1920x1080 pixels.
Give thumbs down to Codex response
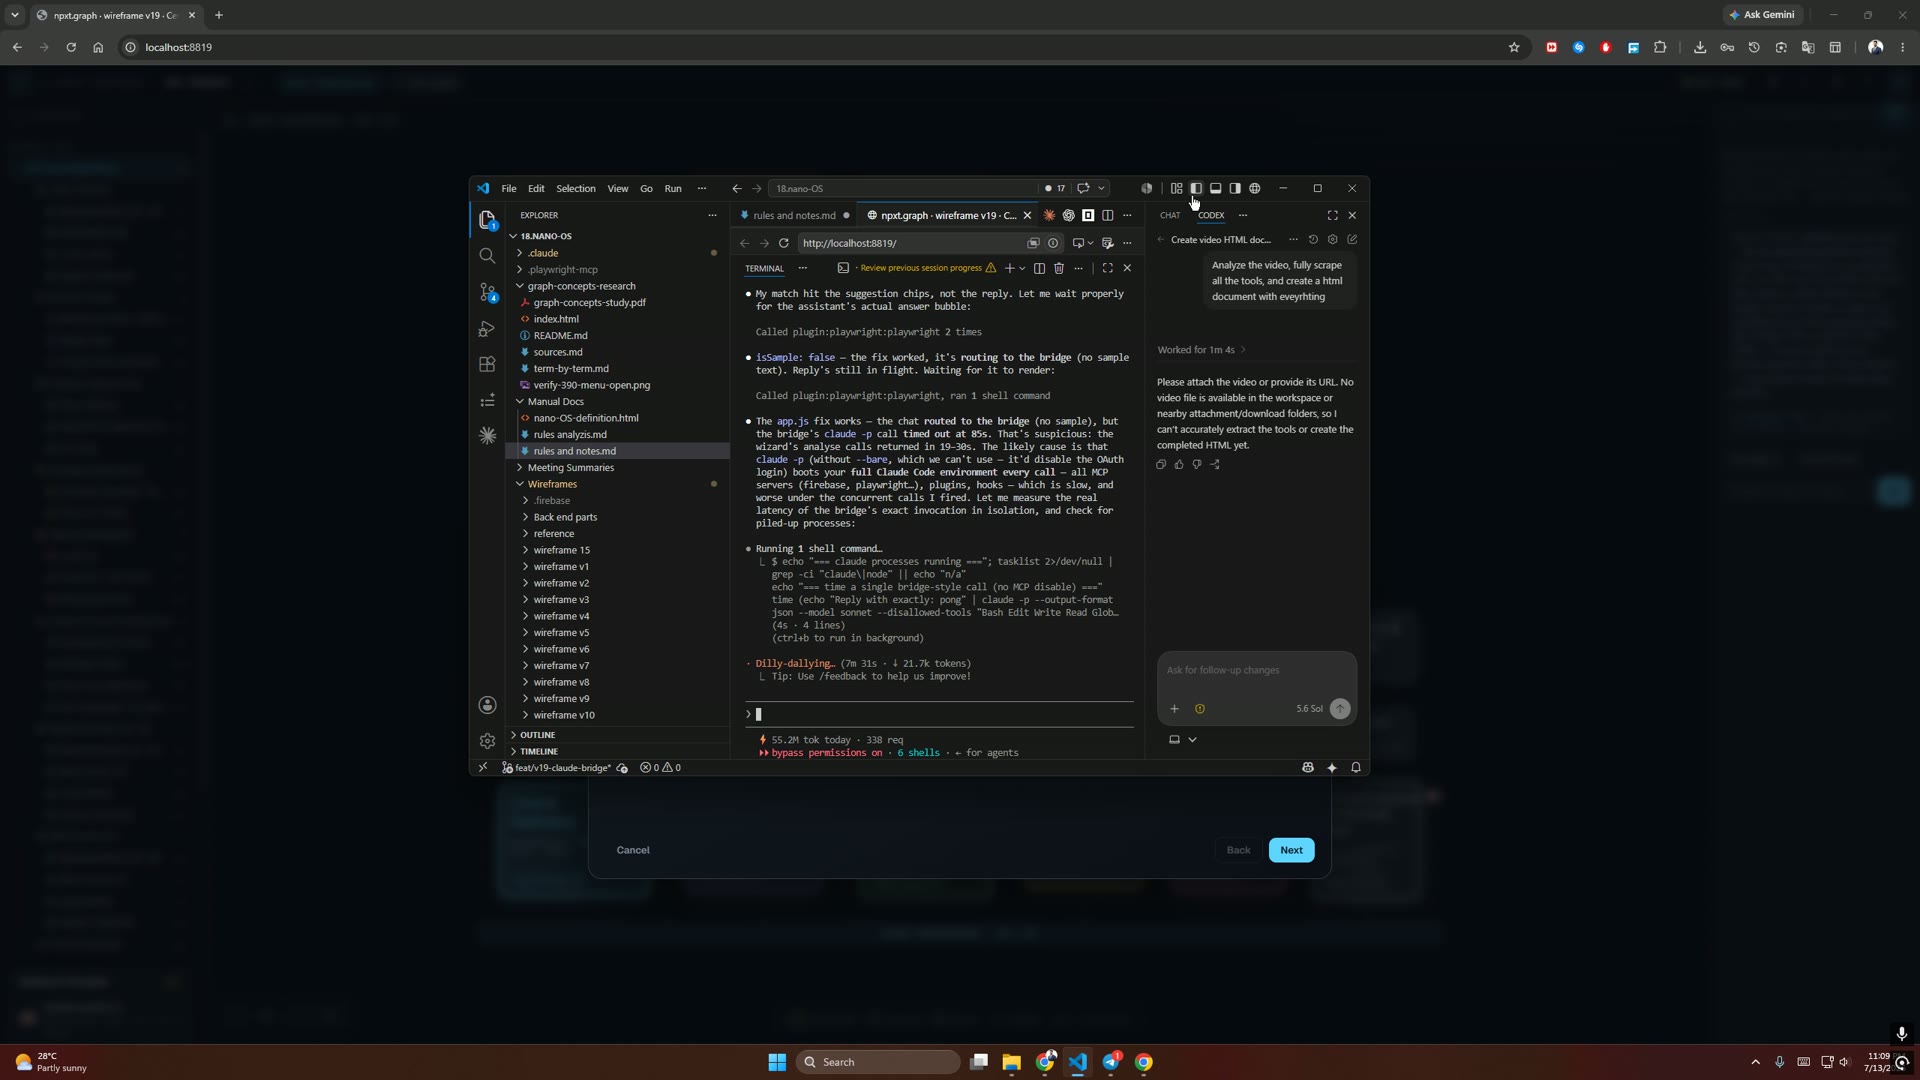(x=1197, y=464)
